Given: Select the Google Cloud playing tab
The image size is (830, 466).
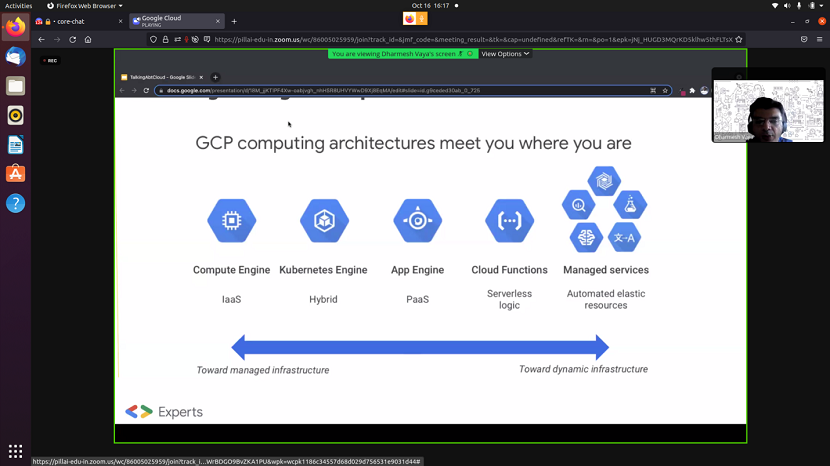Looking at the screenshot, I should pyautogui.click(x=177, y=21).
